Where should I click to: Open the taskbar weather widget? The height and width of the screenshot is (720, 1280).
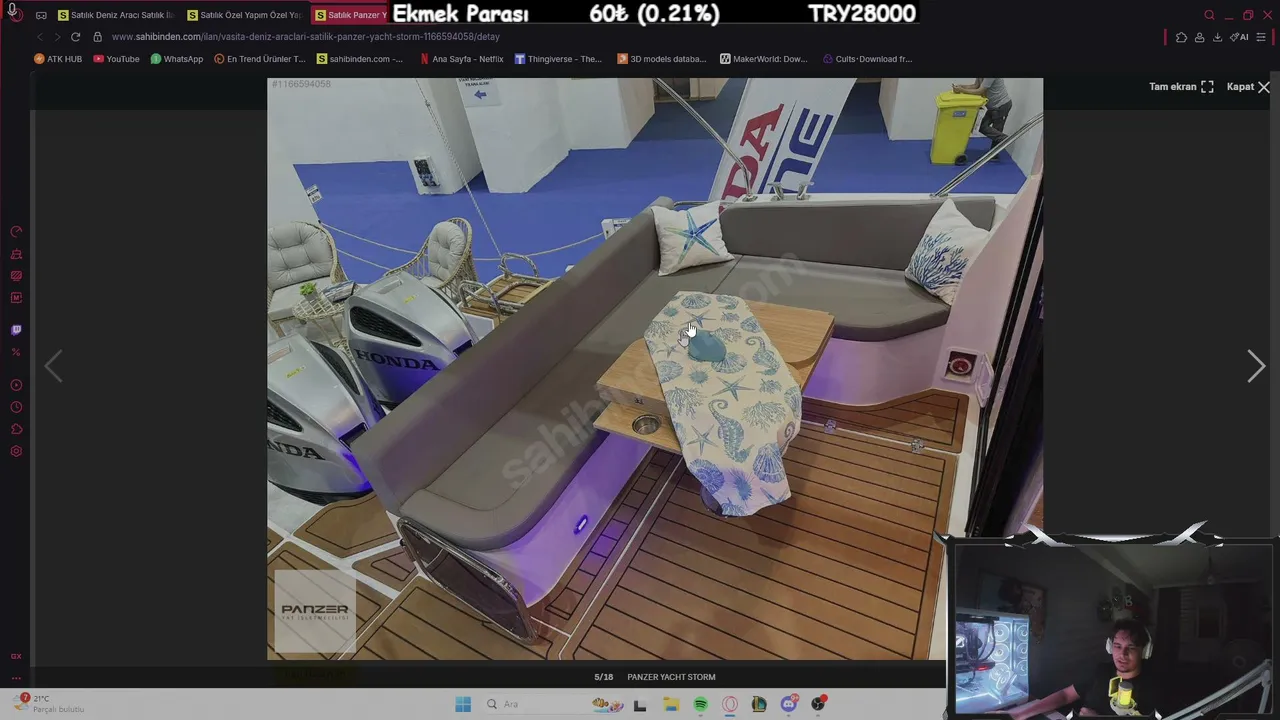pos(50,704)
